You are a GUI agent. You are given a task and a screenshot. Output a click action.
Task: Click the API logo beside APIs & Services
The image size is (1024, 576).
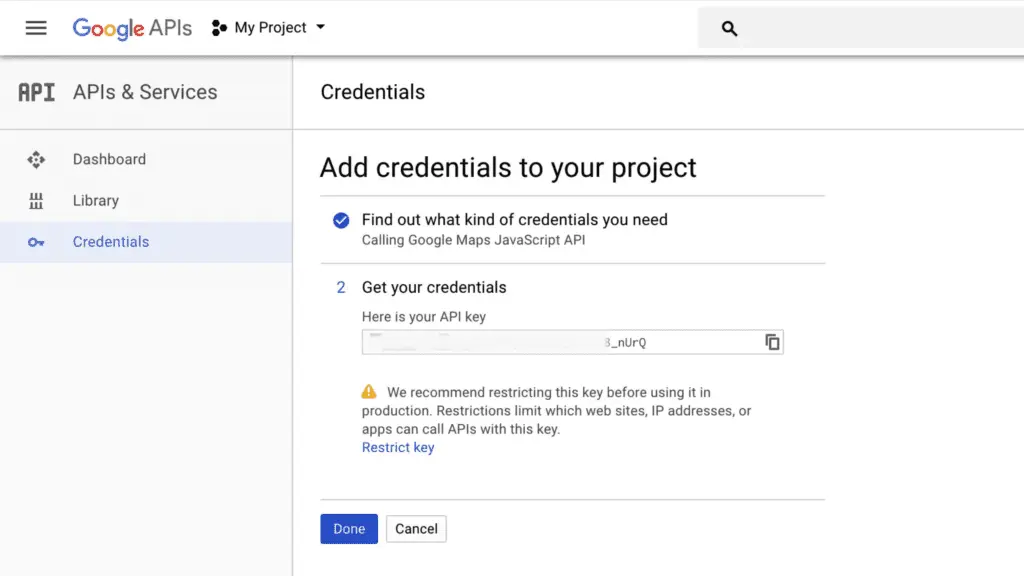coord(37,92)
